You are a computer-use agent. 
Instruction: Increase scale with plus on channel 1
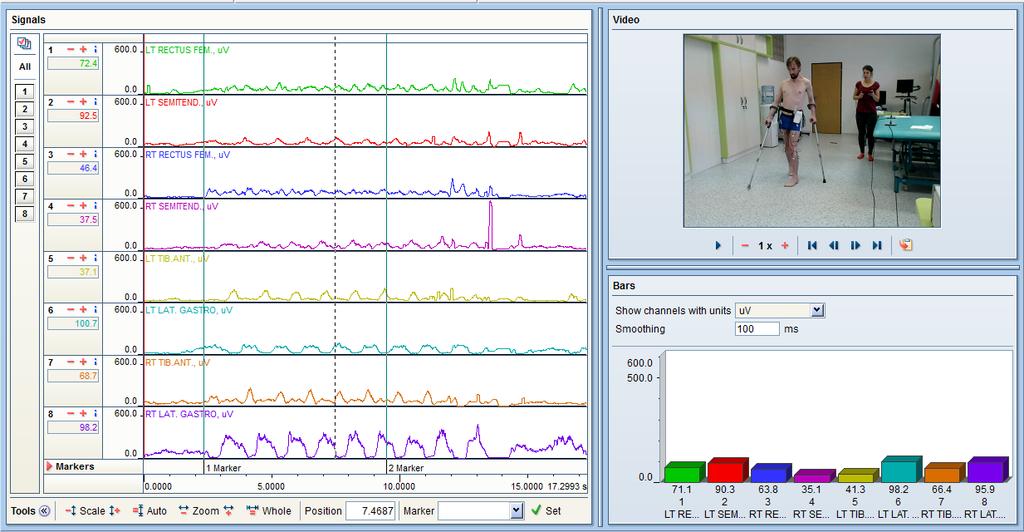(84, 50)
